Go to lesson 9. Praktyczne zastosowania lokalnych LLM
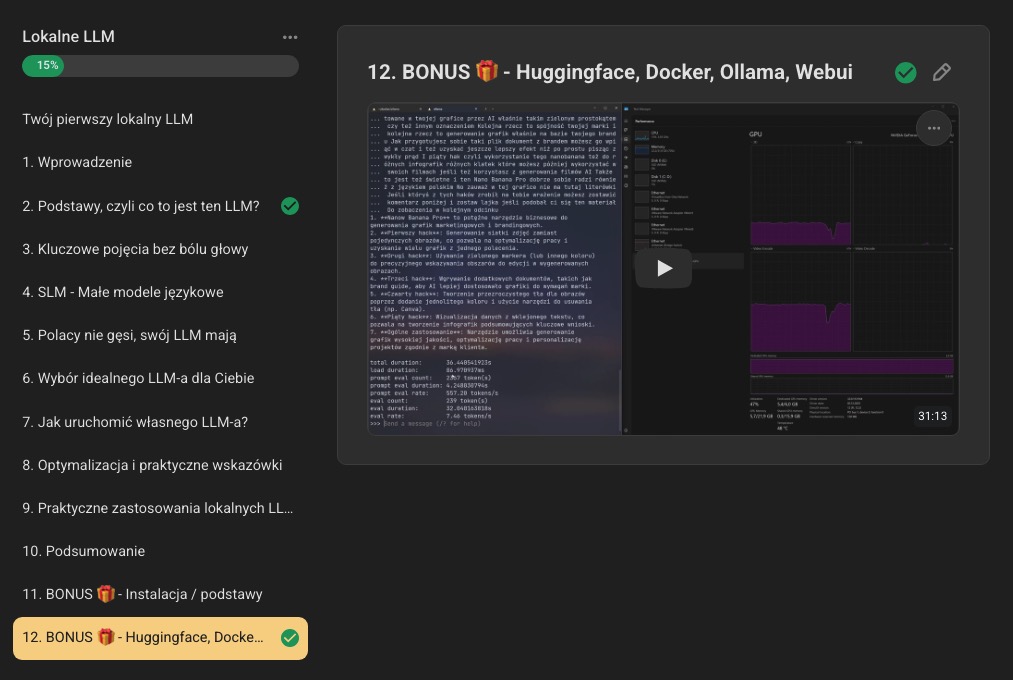This screenshot has width=1013, height=680. click(160, 508)
